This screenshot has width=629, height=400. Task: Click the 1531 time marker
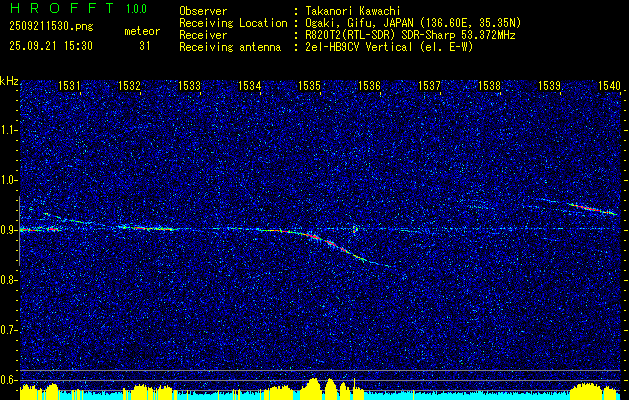[x=69, y=86]
